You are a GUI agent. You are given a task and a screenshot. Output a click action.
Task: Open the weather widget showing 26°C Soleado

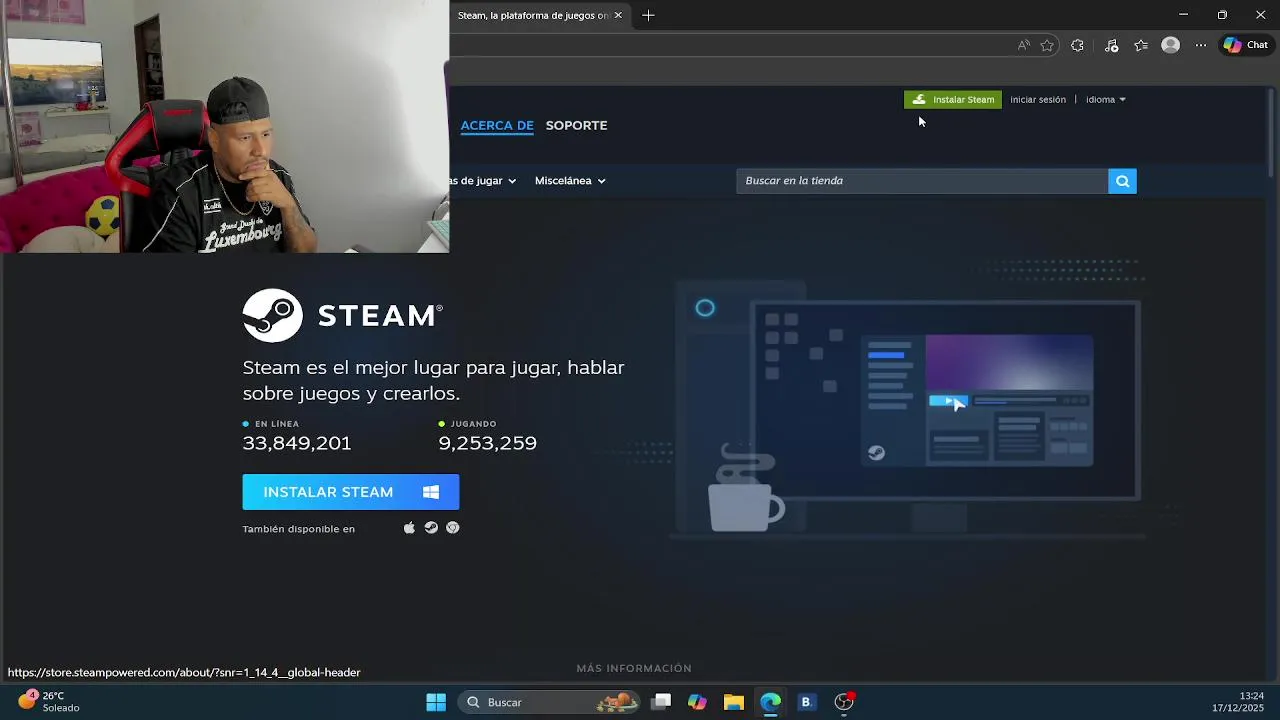47,701
